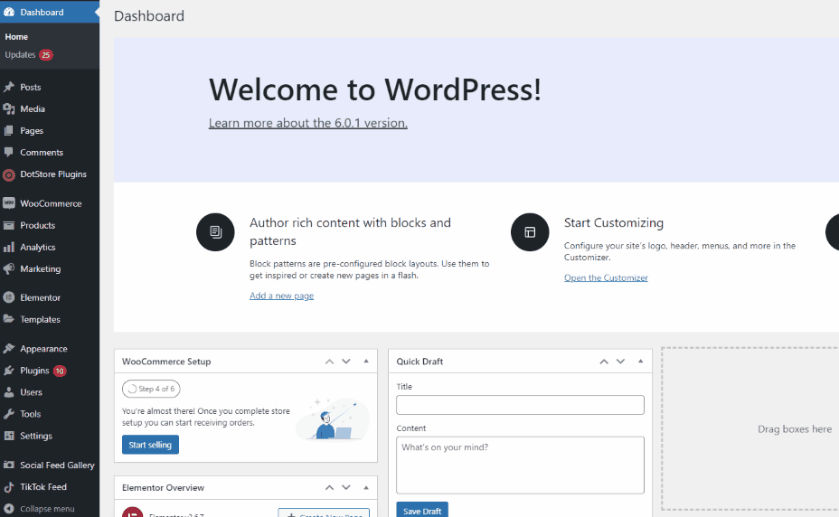
Task: Click the Users person icon
Action: pyautogui.click(x=9, y=392)
